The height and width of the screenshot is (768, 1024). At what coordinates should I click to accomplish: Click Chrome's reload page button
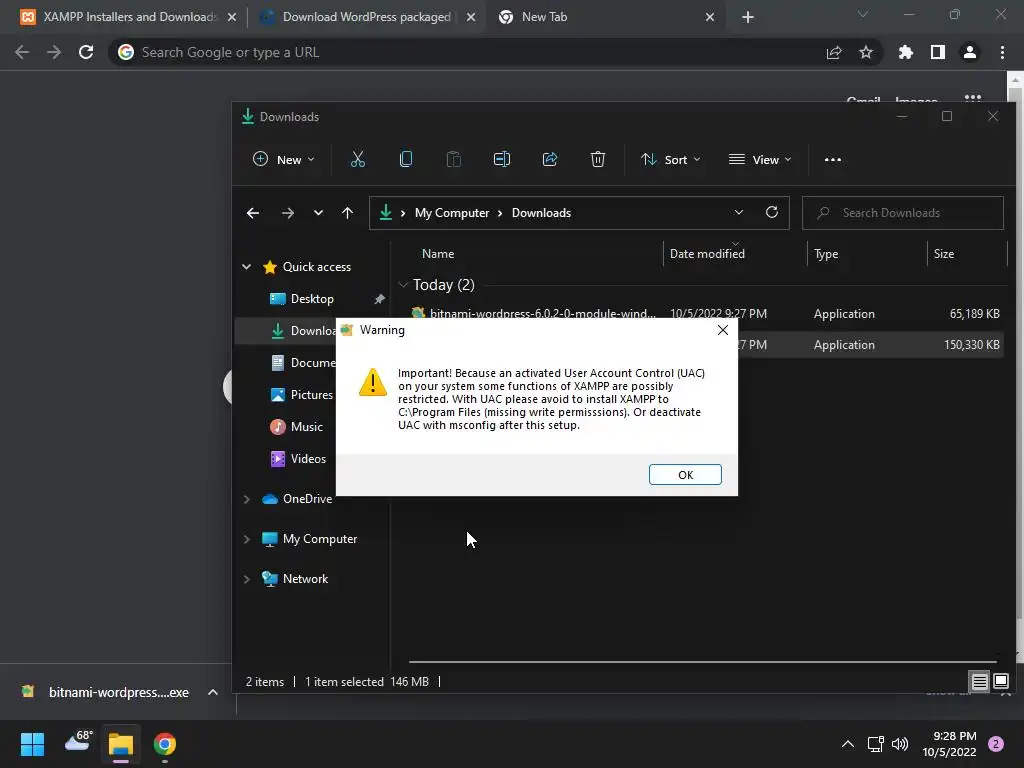(86, 52)
